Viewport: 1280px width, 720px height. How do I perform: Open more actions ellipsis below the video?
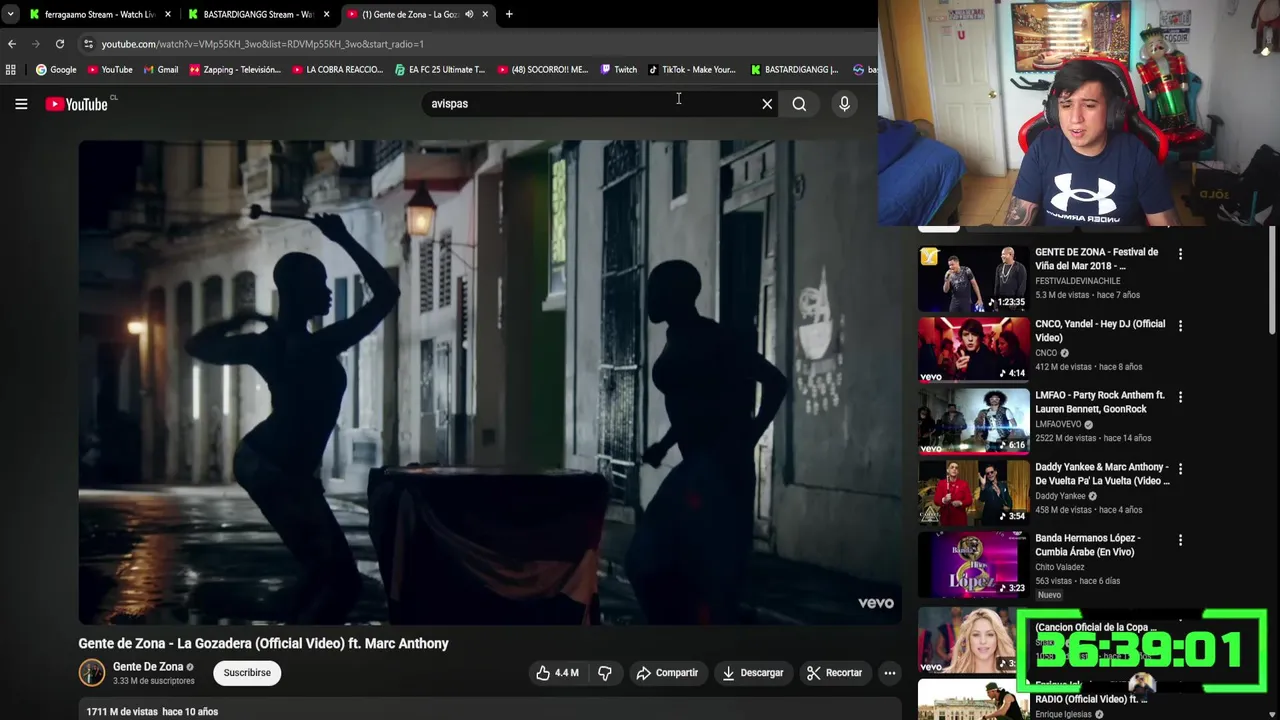point(889,673)
